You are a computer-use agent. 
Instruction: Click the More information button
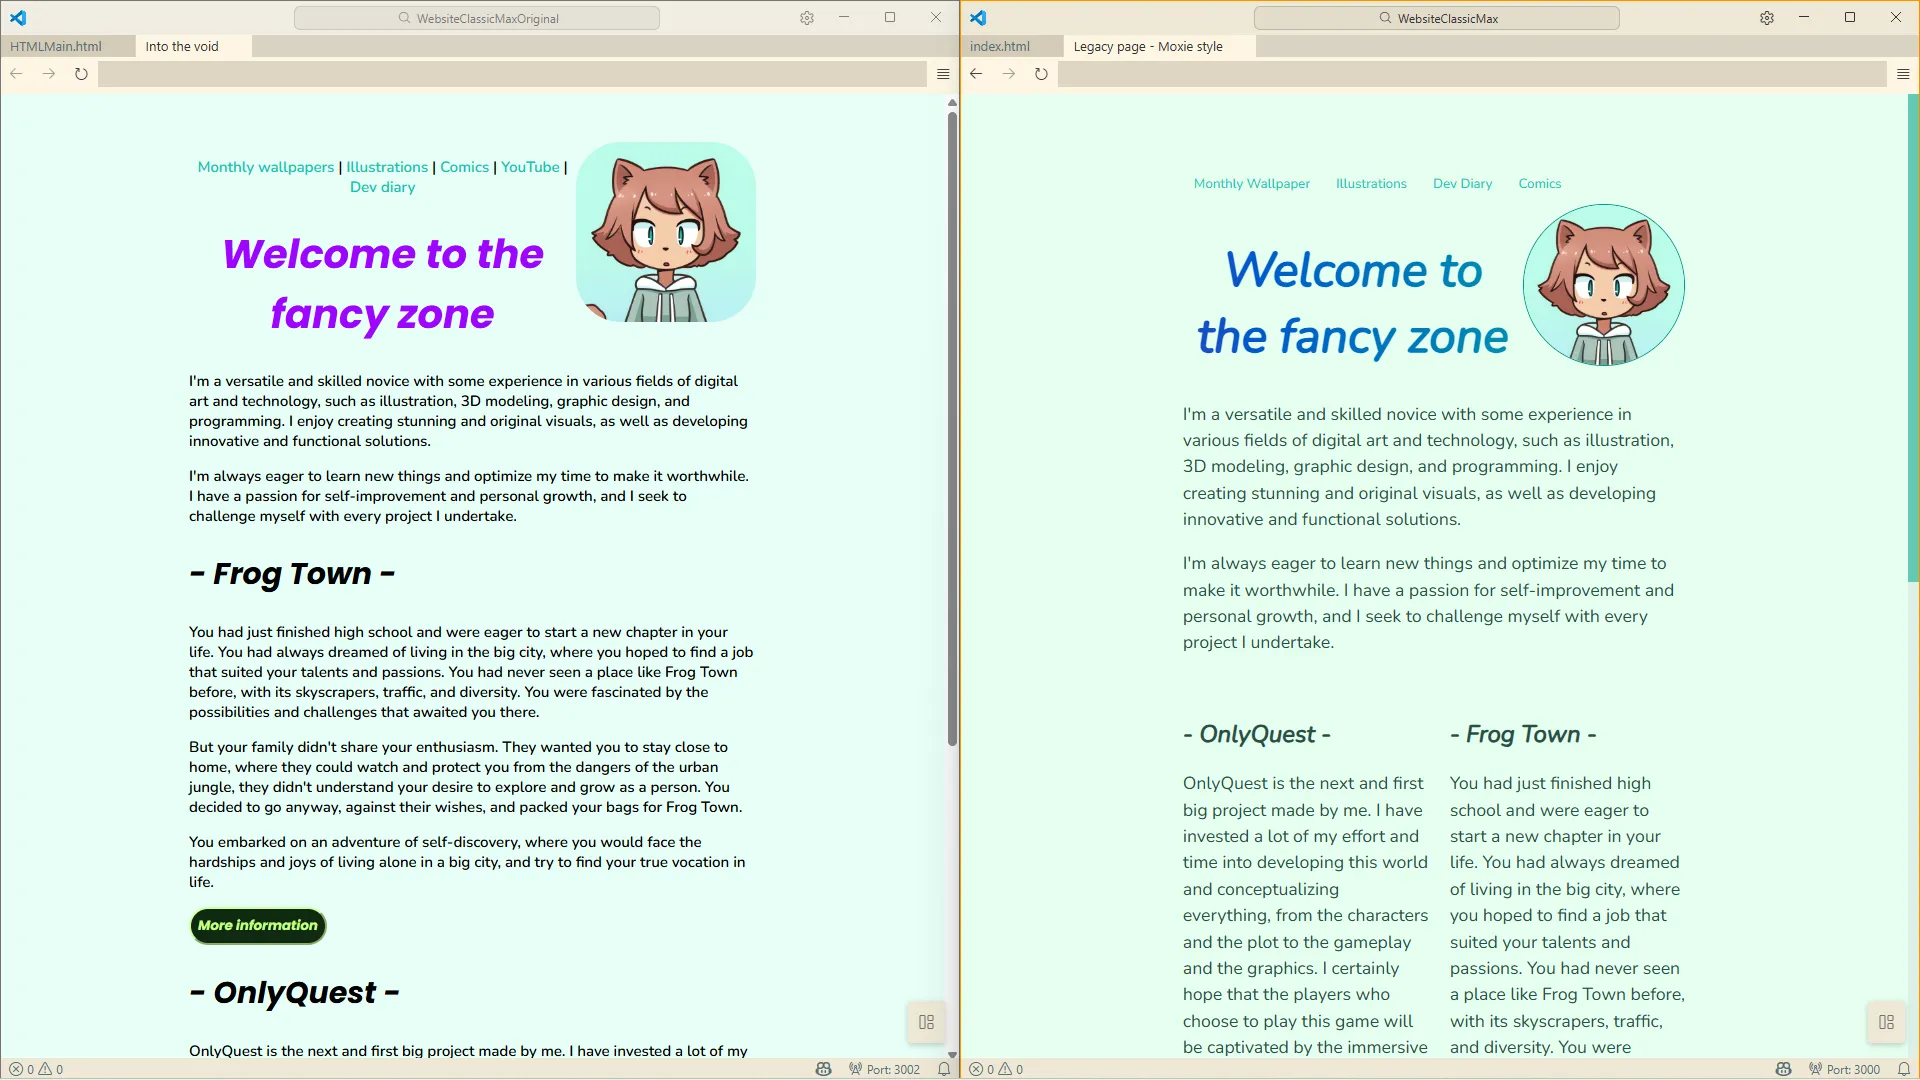pos(258,926)
